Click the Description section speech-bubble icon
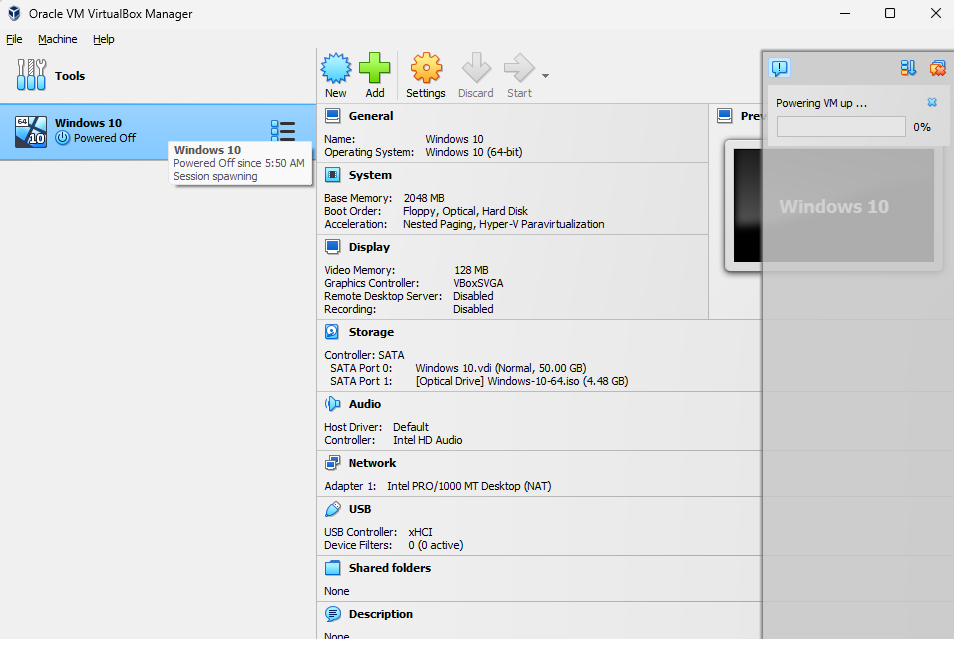 [x=332, y=614]
